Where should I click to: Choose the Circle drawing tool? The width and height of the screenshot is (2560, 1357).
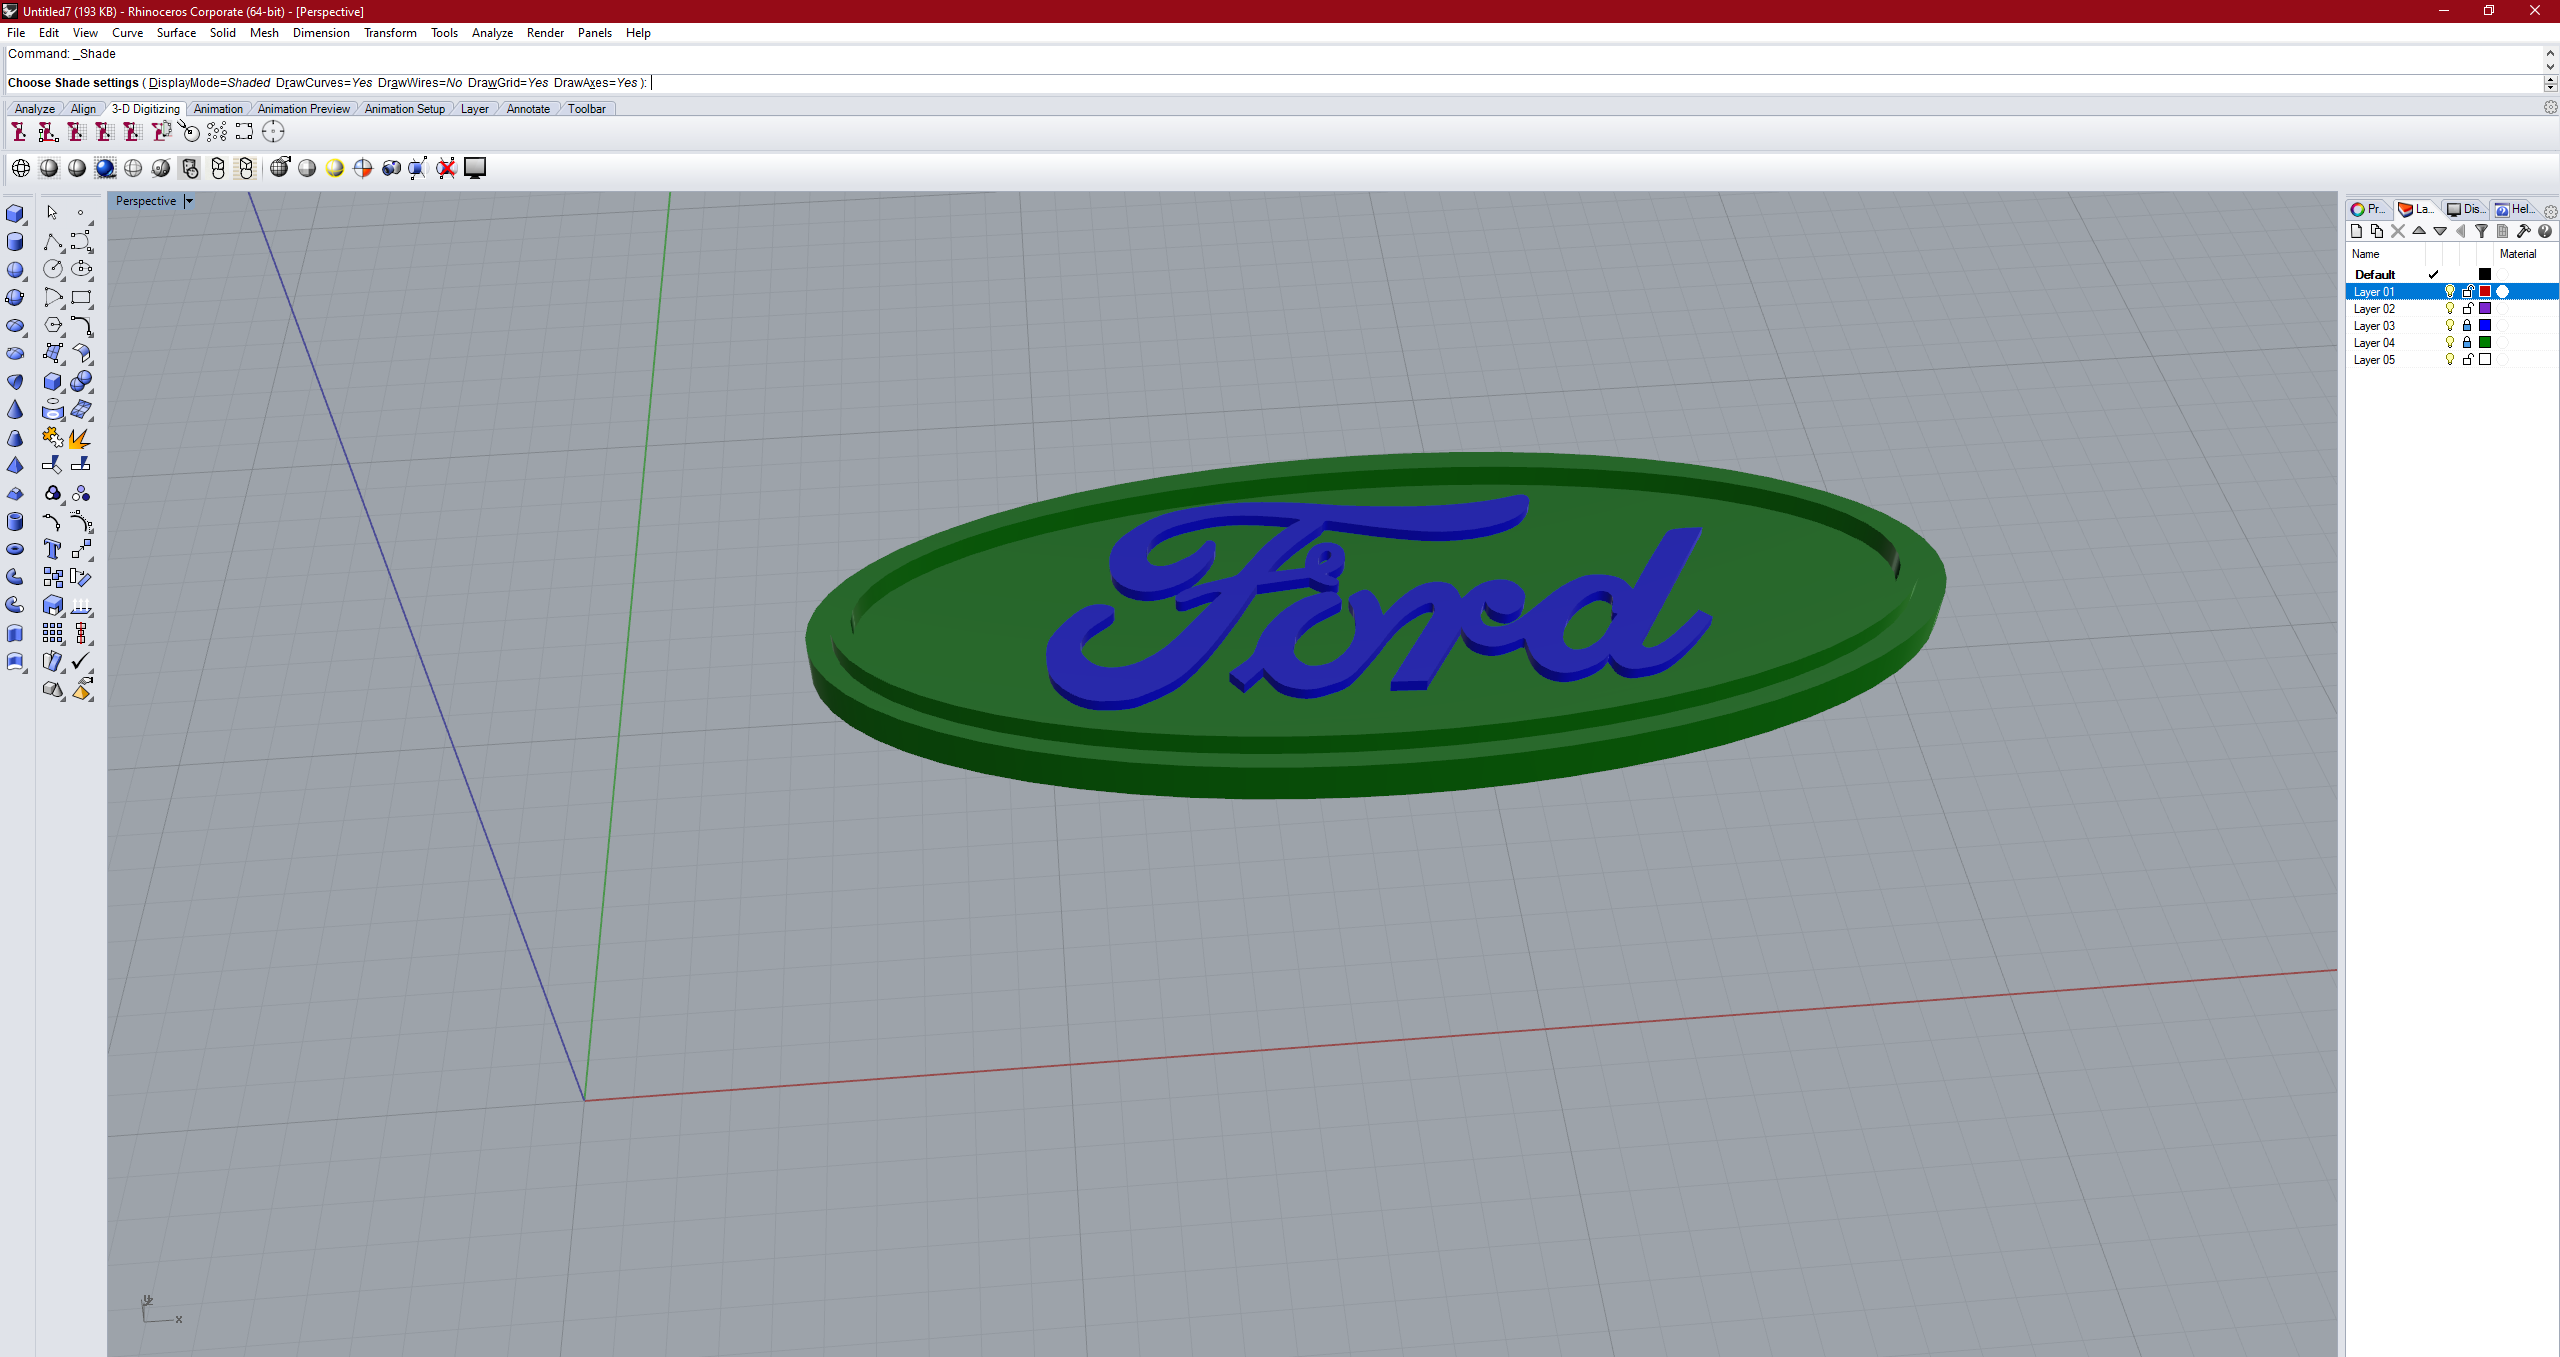coord(53,270)
